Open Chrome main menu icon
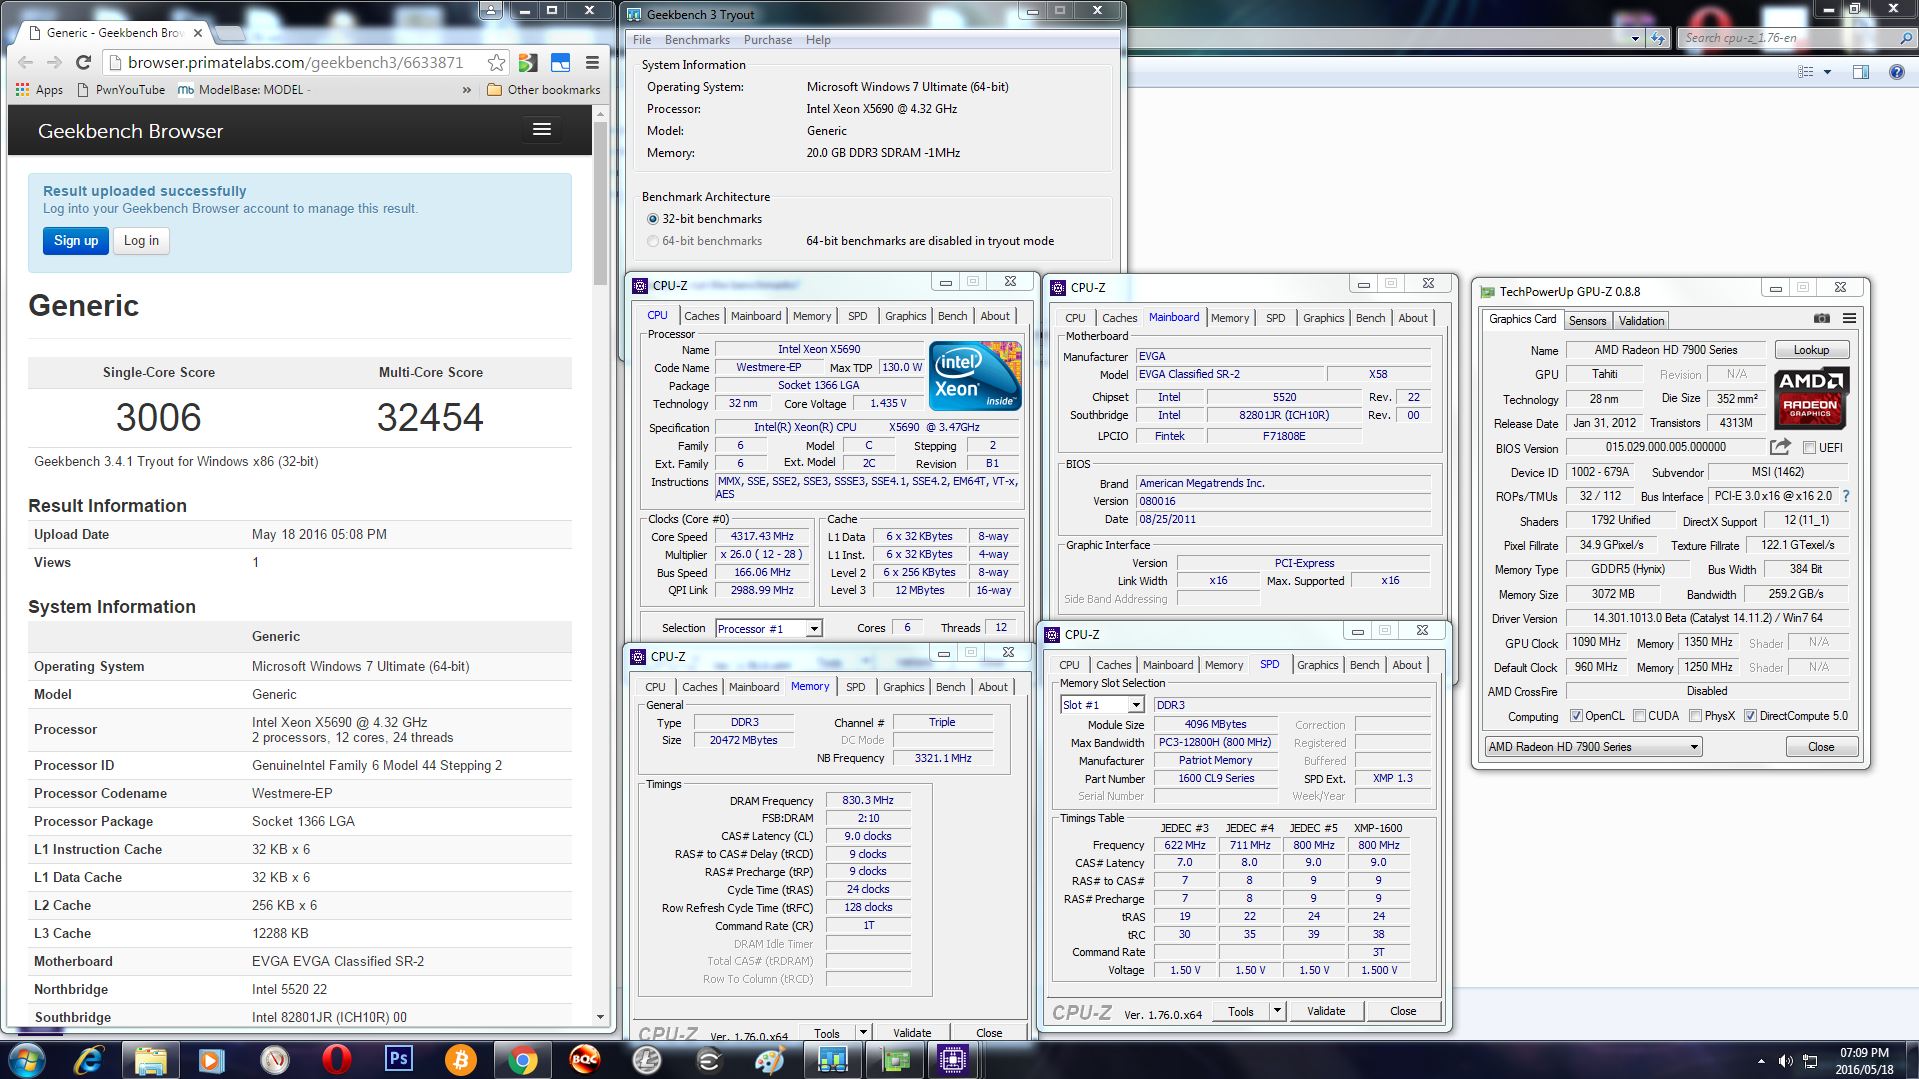This screenshot has height=1079, width=1919. [x=592, y=62]
